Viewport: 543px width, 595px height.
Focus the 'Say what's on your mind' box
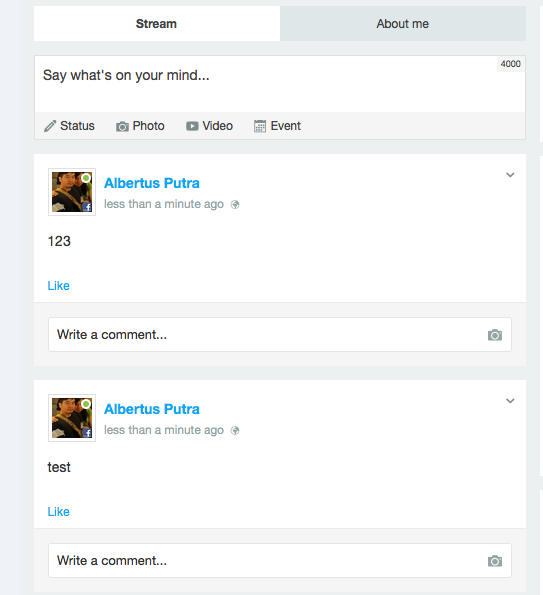click(x=280, y=84)
